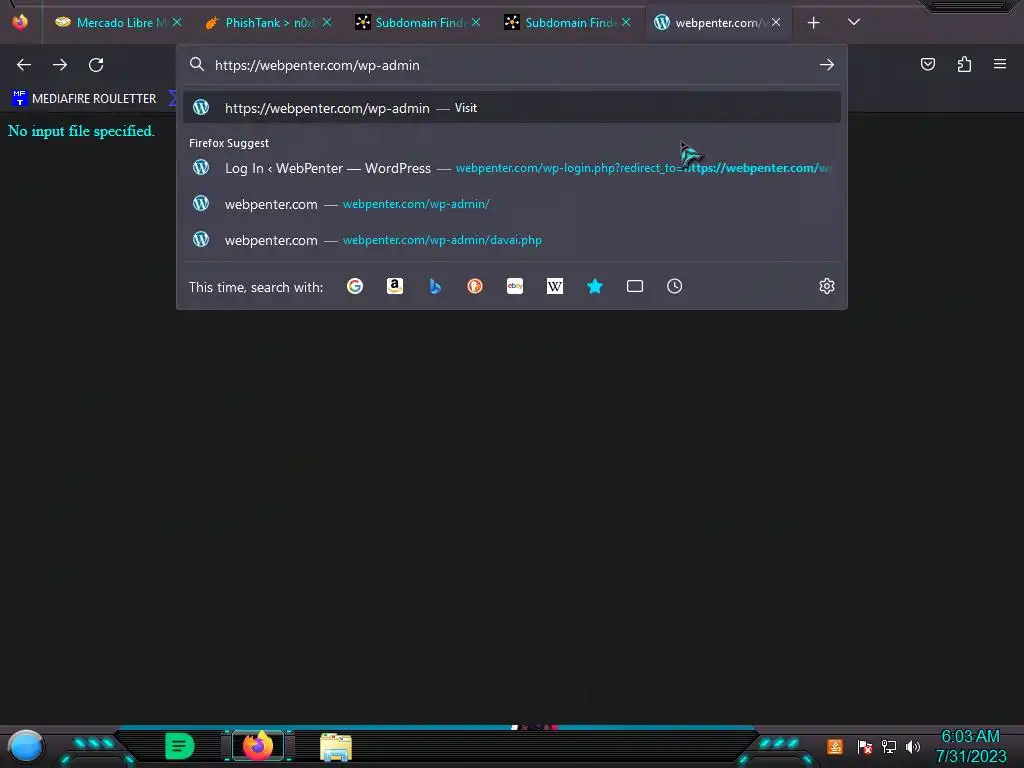Search with eBay this time
1024x768 pixels.
coord(515,286)
